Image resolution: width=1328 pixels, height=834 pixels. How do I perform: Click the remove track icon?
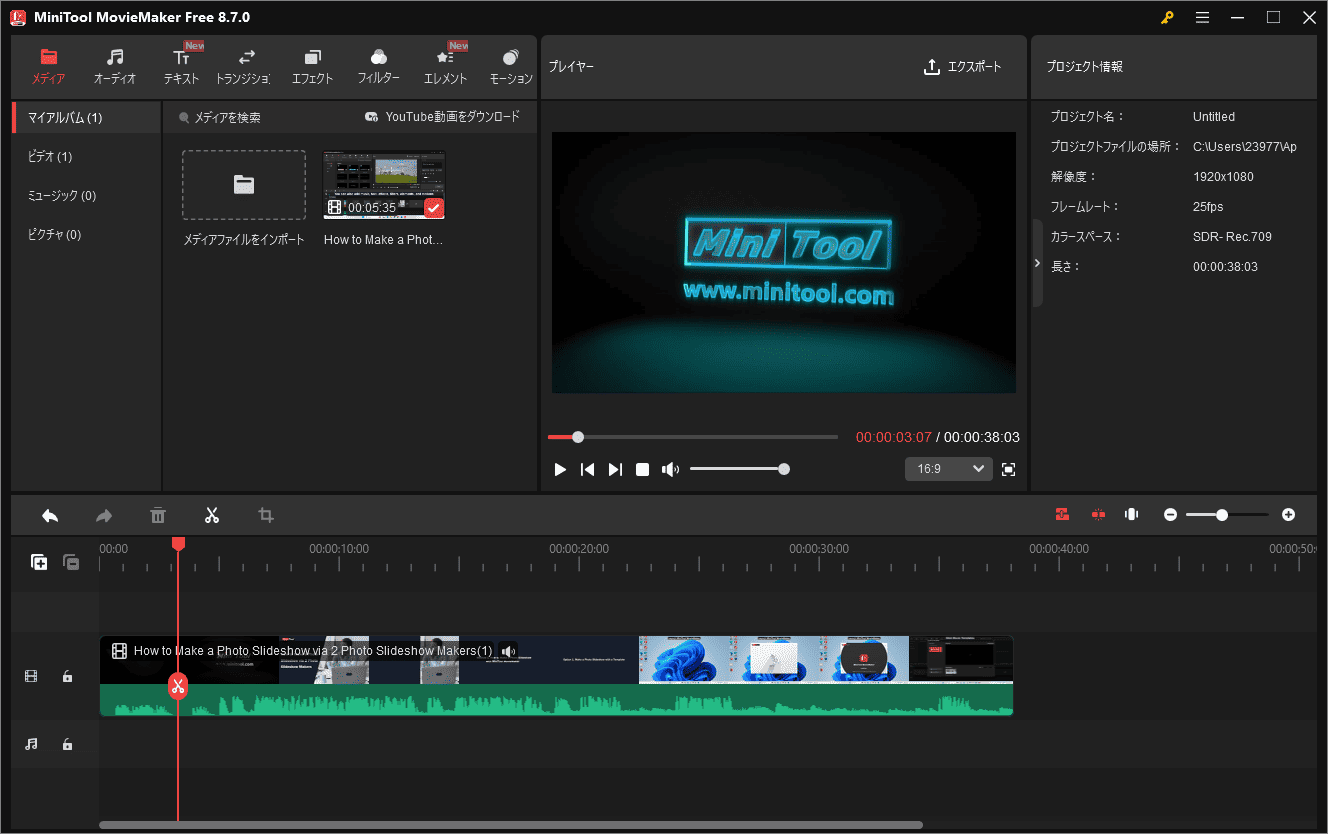tap(71, 562)
